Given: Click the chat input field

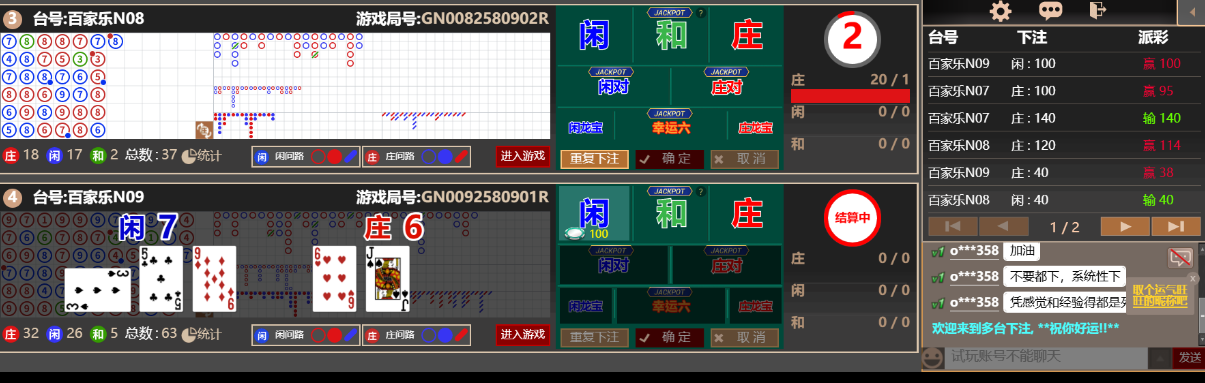Looking at the screenshot, I should 1045,357.
